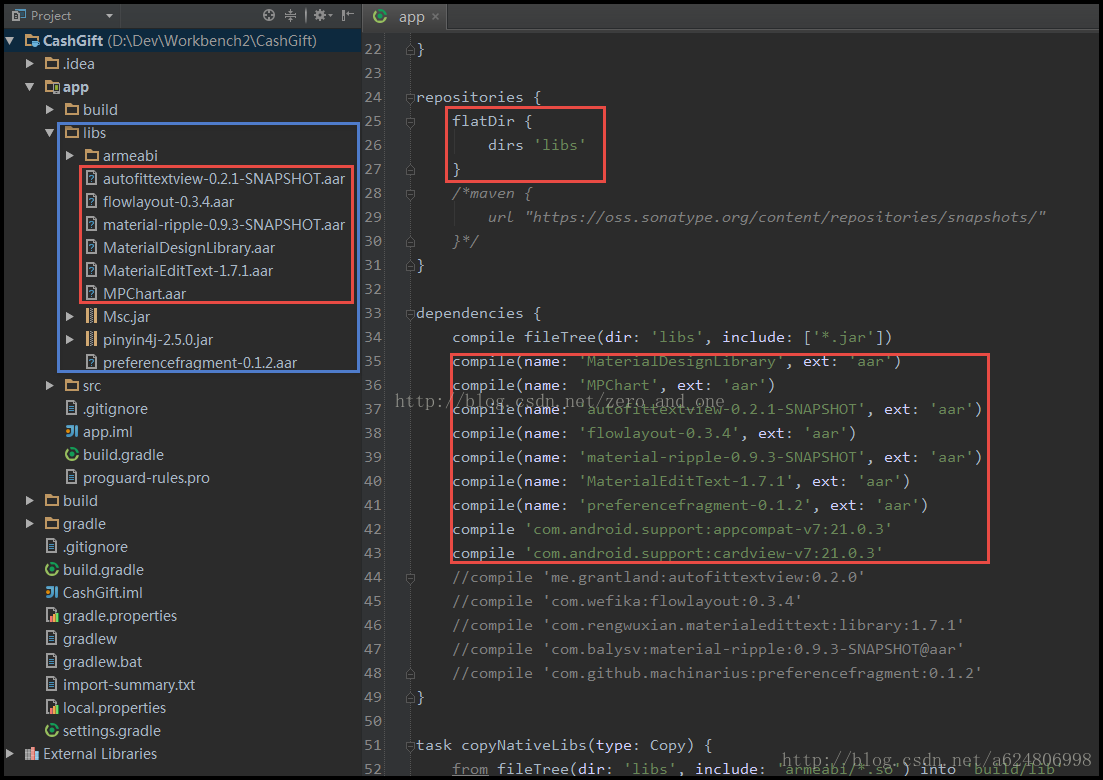Fold the repositories block at line 24
This screenshot has height=780, width=1103.
point(410,98)
